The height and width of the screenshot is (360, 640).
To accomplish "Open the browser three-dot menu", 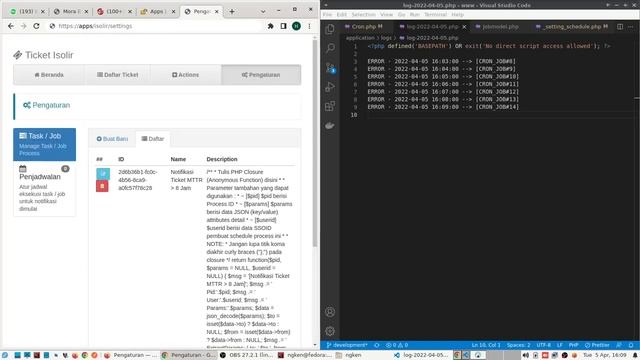I will tap(309, 26).
